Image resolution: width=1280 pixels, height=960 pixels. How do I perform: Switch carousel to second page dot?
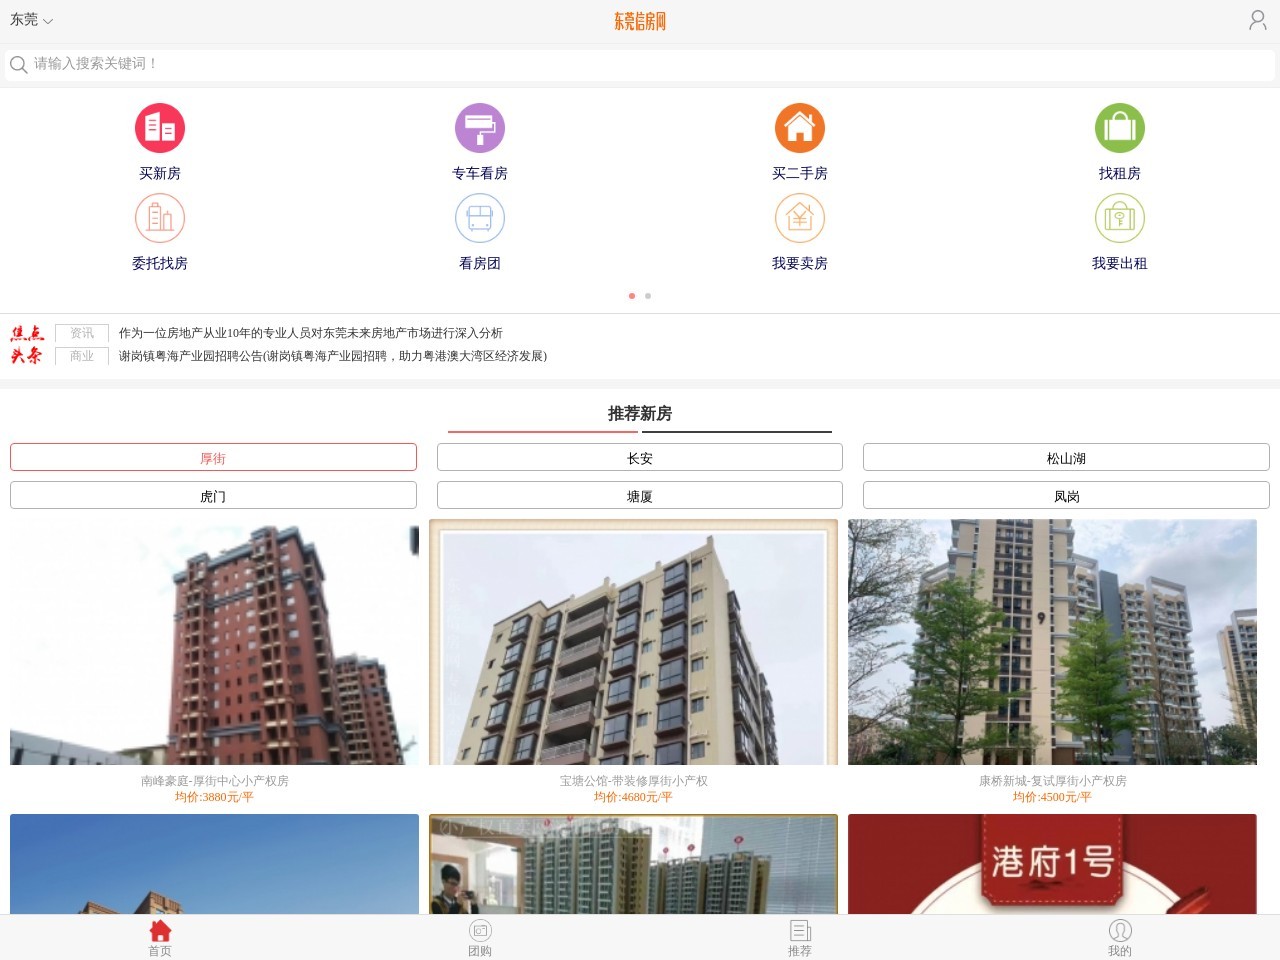tap(648, 296)
